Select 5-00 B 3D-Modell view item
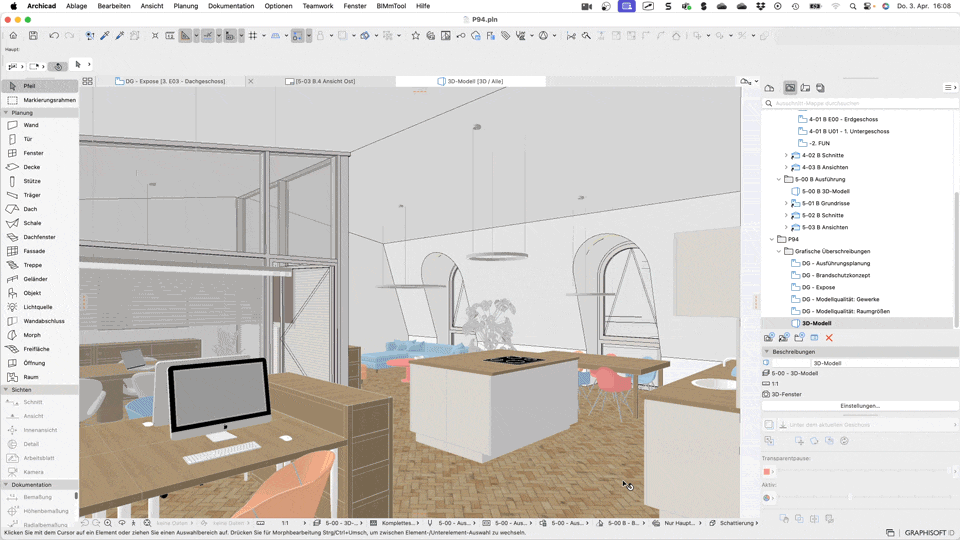 click(825, 192)
